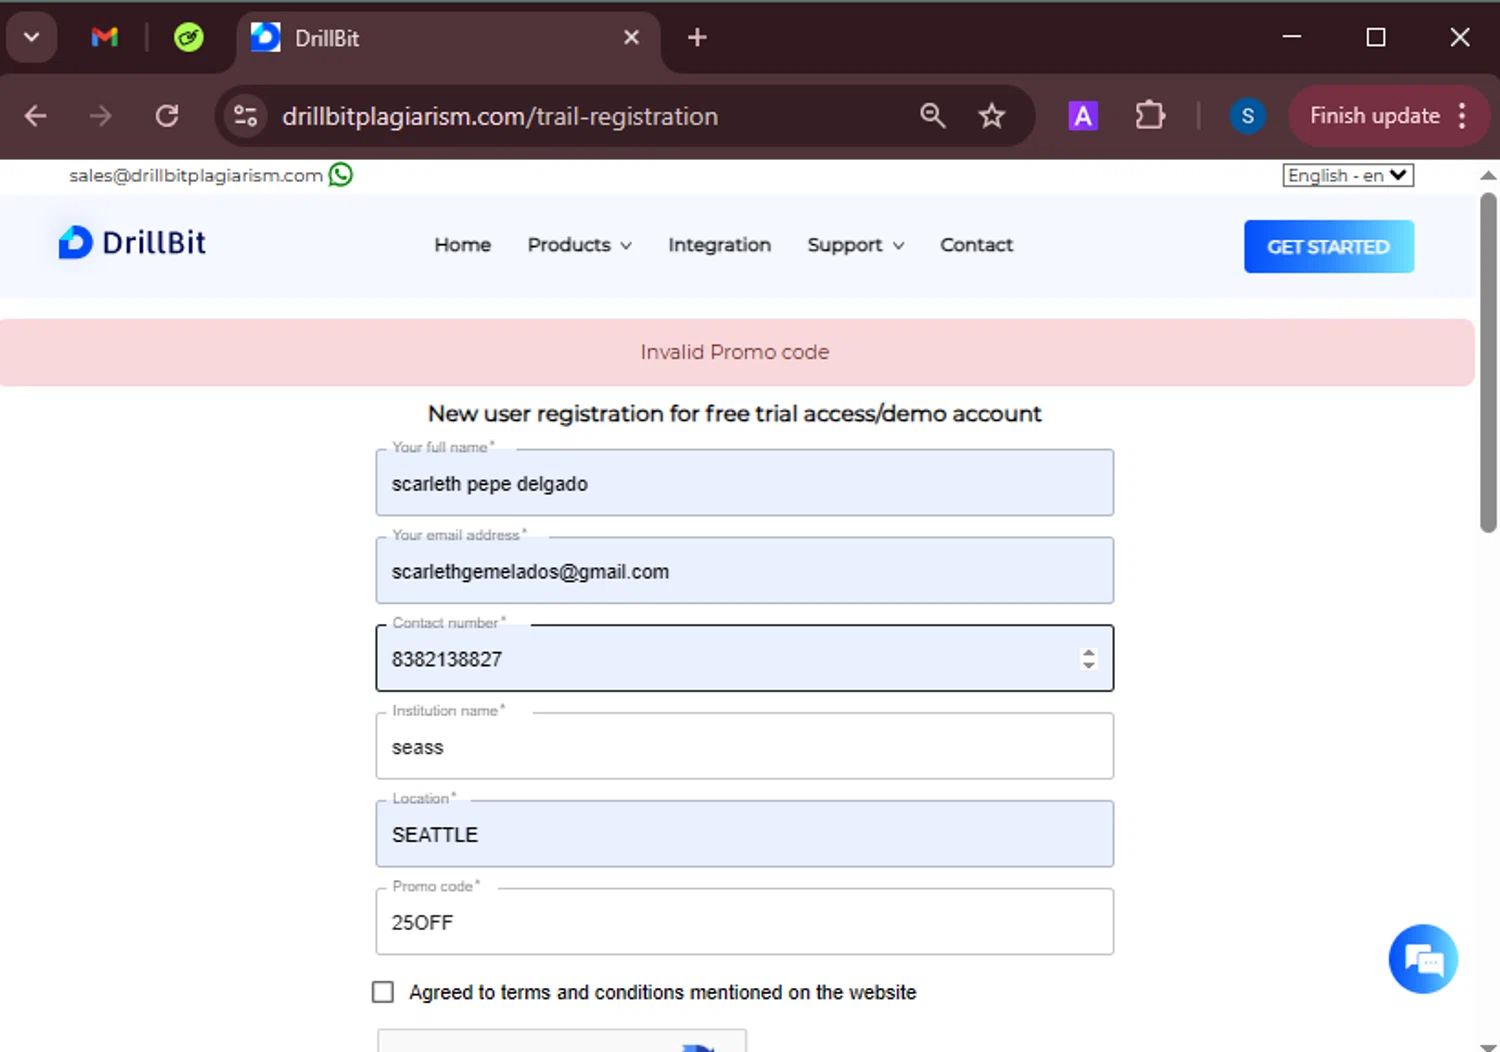Open the WhatsApp icon next to email
Viewport: 1500px width, 1052px height.
pyautogui.click(x=341, y=175)
